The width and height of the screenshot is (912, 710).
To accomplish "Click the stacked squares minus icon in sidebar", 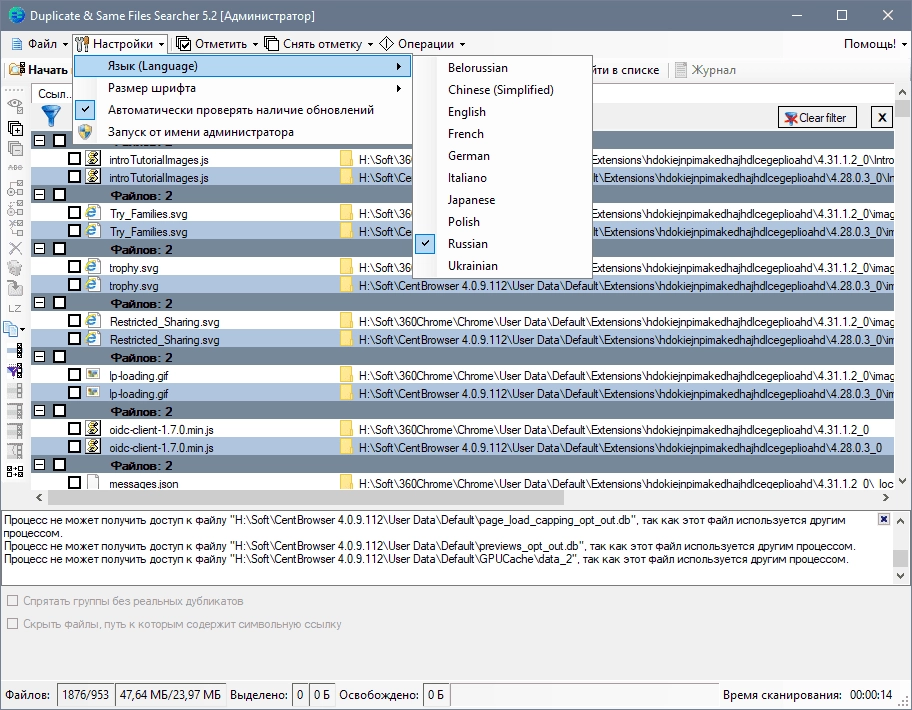I will point(15,149).
